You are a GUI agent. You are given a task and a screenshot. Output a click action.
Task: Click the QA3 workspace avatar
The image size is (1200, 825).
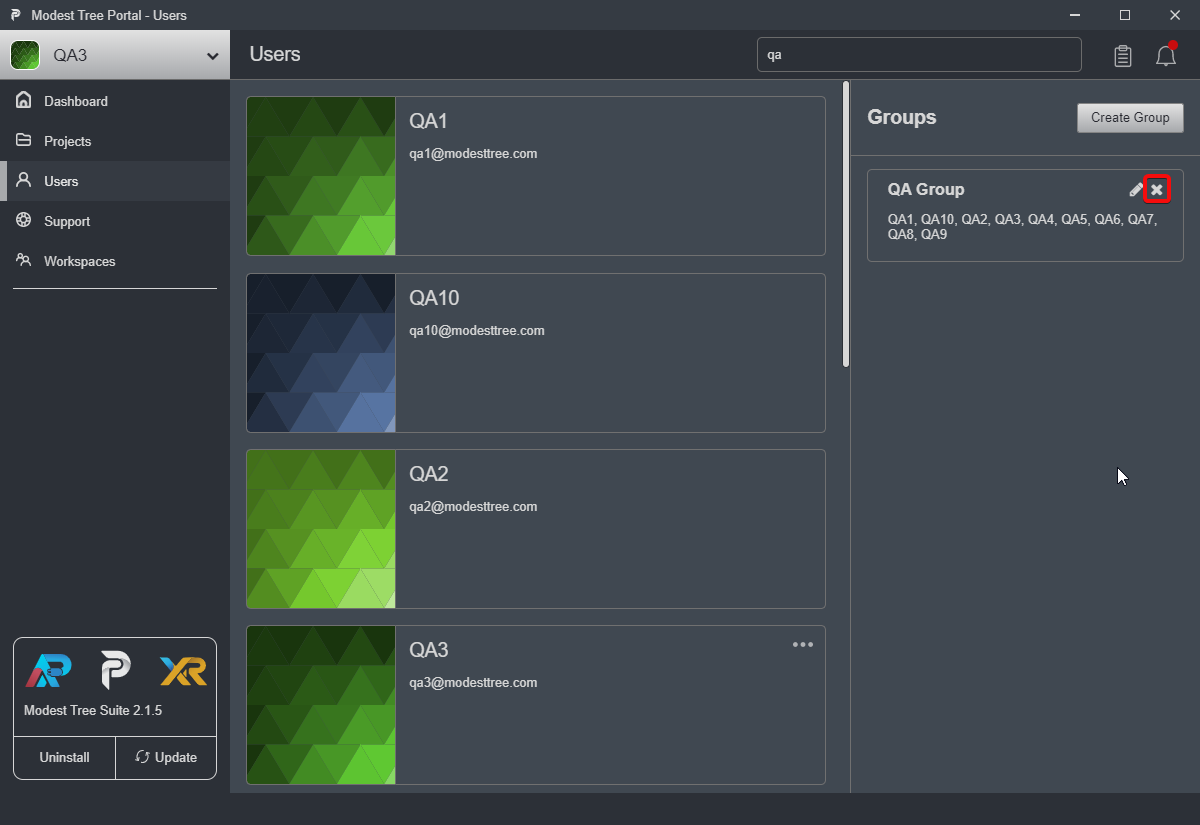click(25, 55)
